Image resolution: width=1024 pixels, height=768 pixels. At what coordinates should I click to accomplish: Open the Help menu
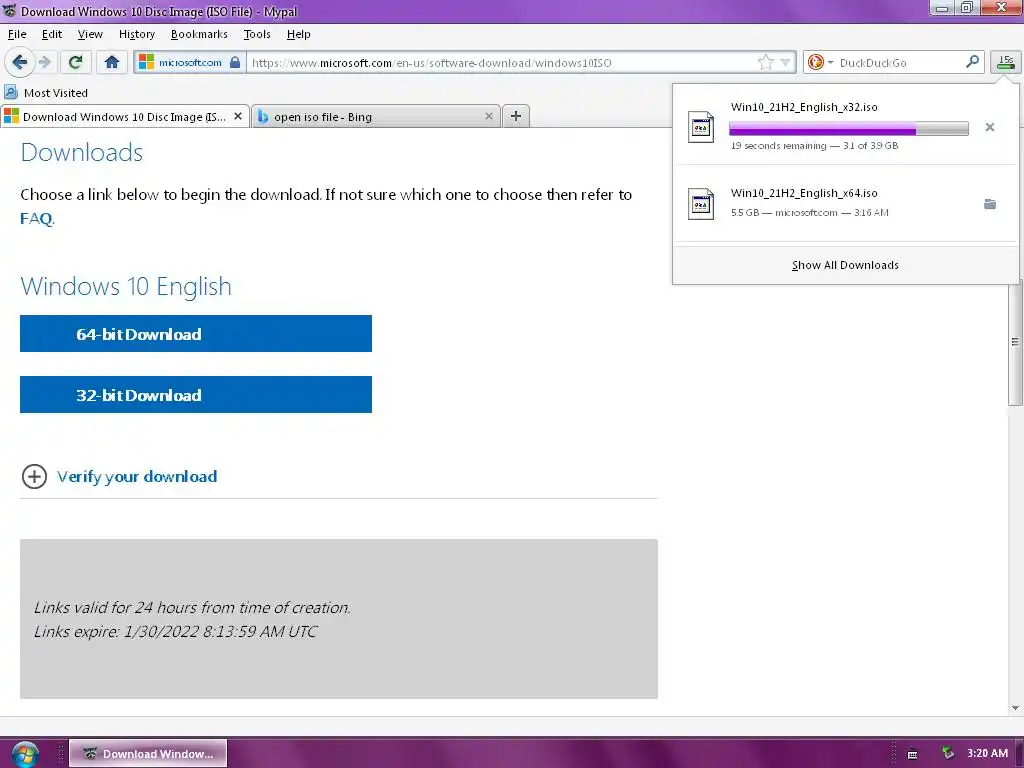point(298,34)
